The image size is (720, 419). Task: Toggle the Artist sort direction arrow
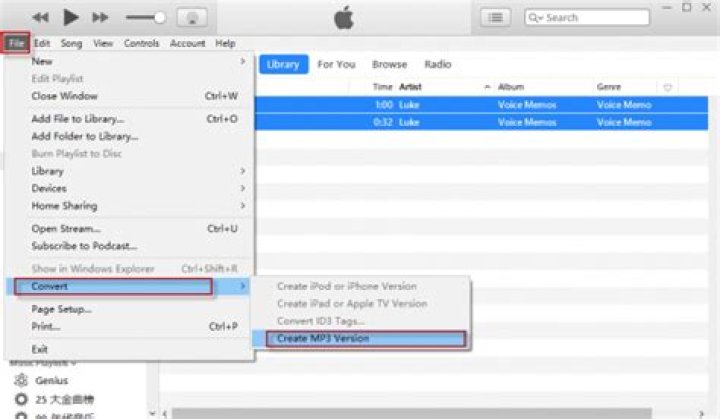(x=487, y=87)
